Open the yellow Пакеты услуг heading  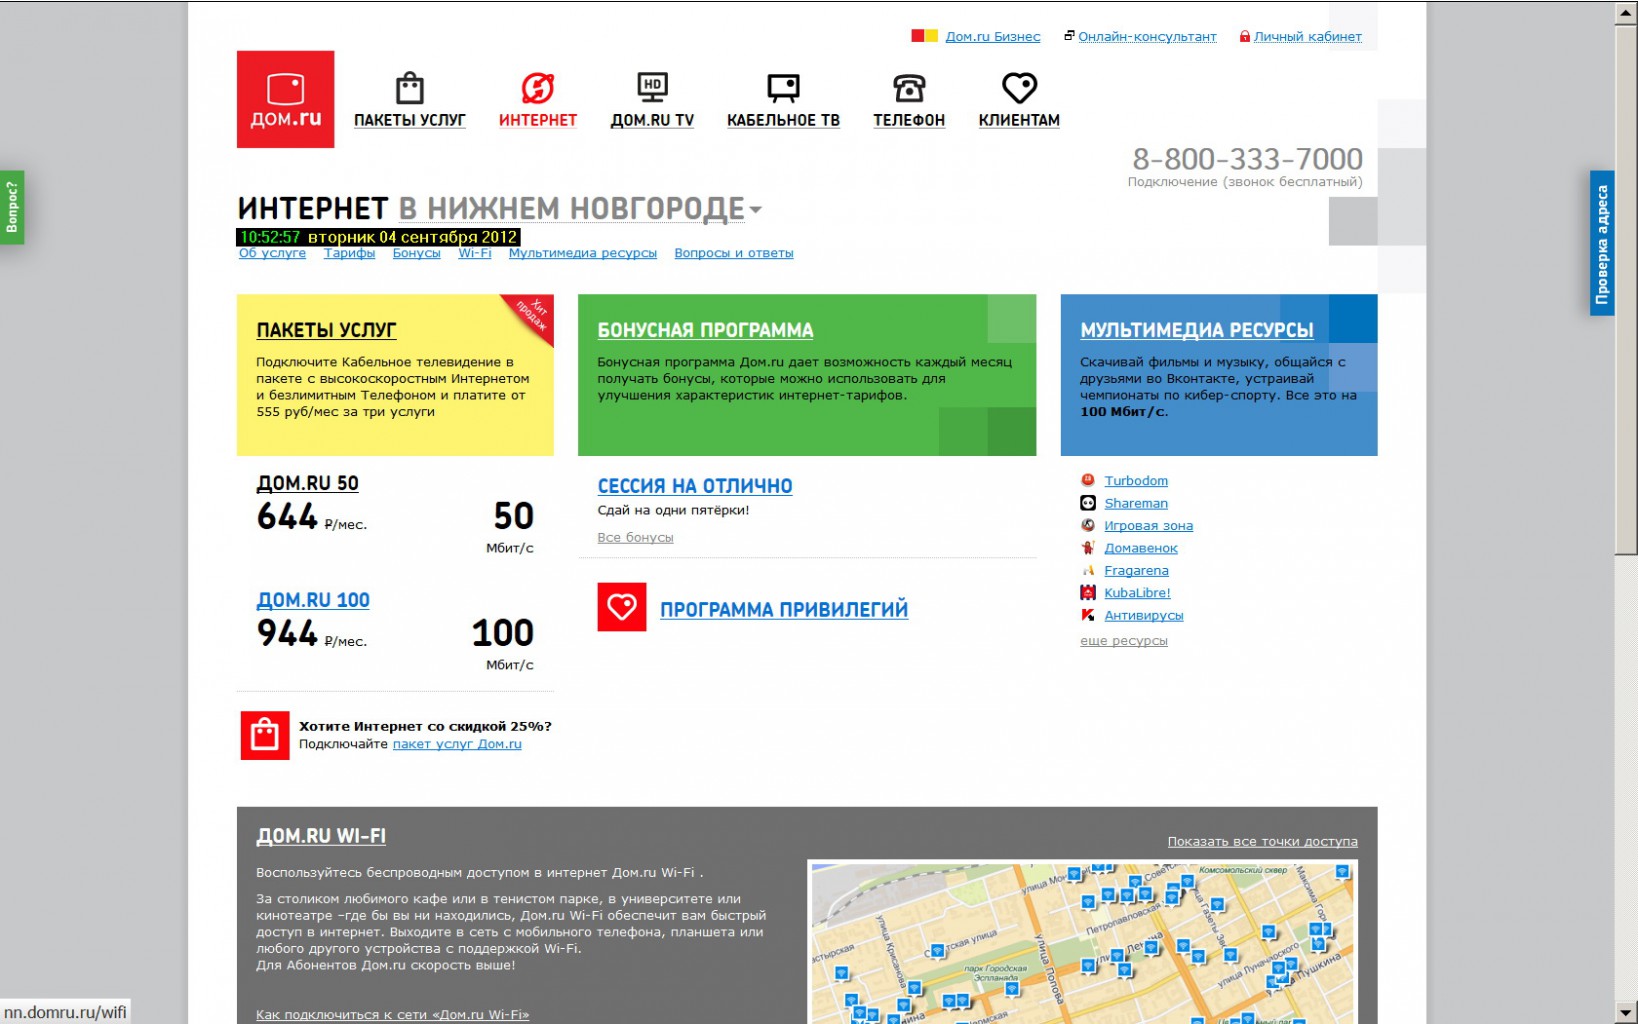326,330
